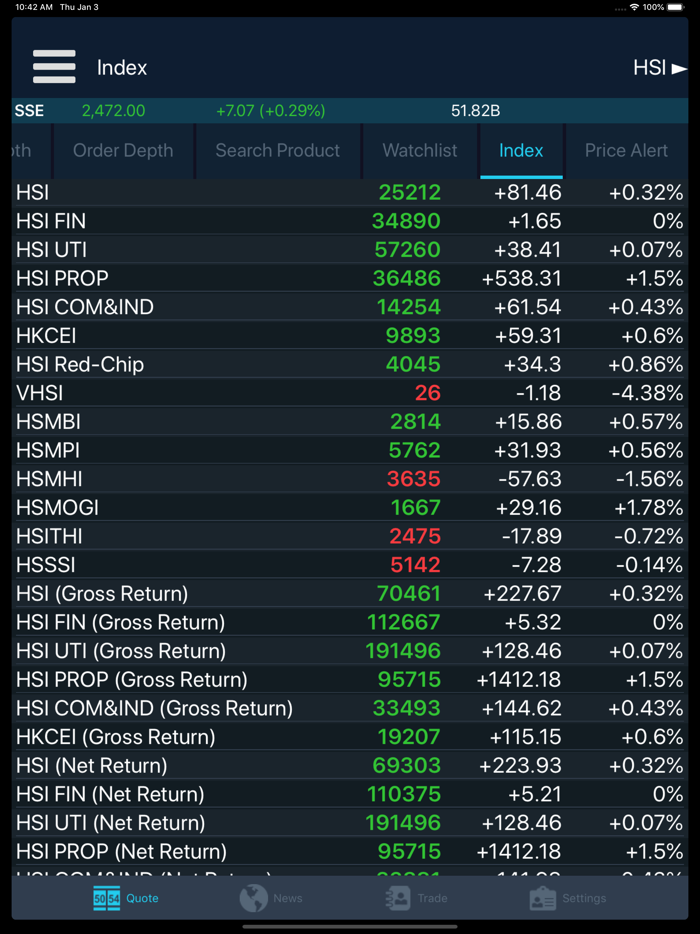Select the Index tab

coord(521,151)
